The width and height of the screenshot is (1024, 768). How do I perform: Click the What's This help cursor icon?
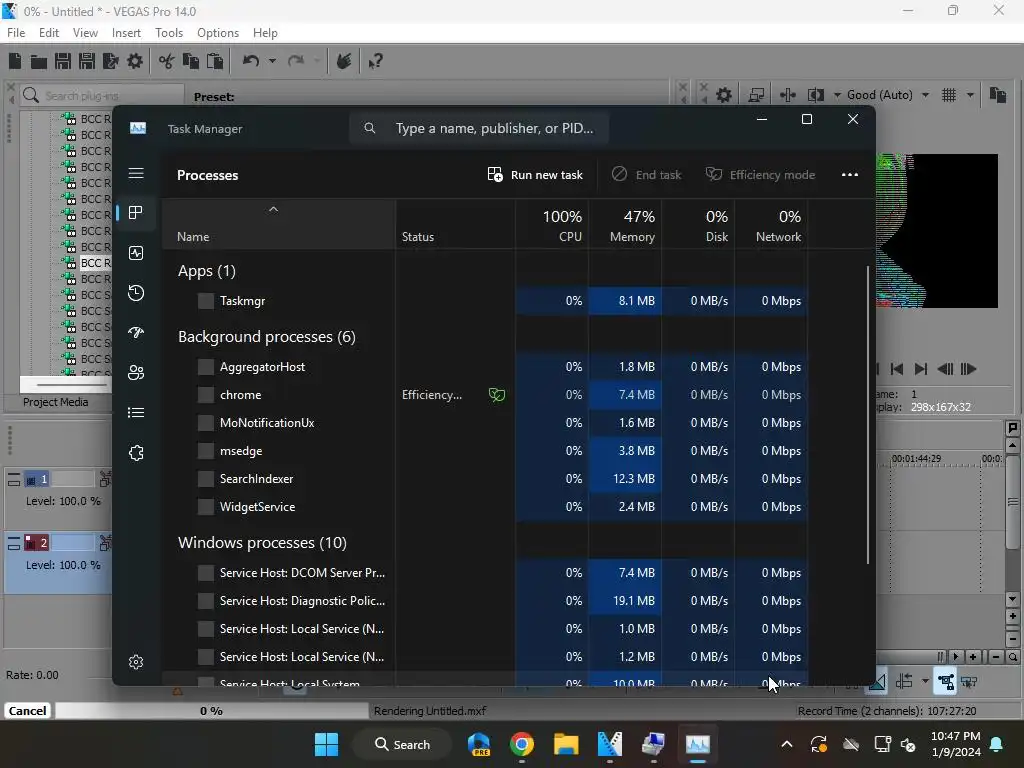pyautogui.click(x=376, y=61)
